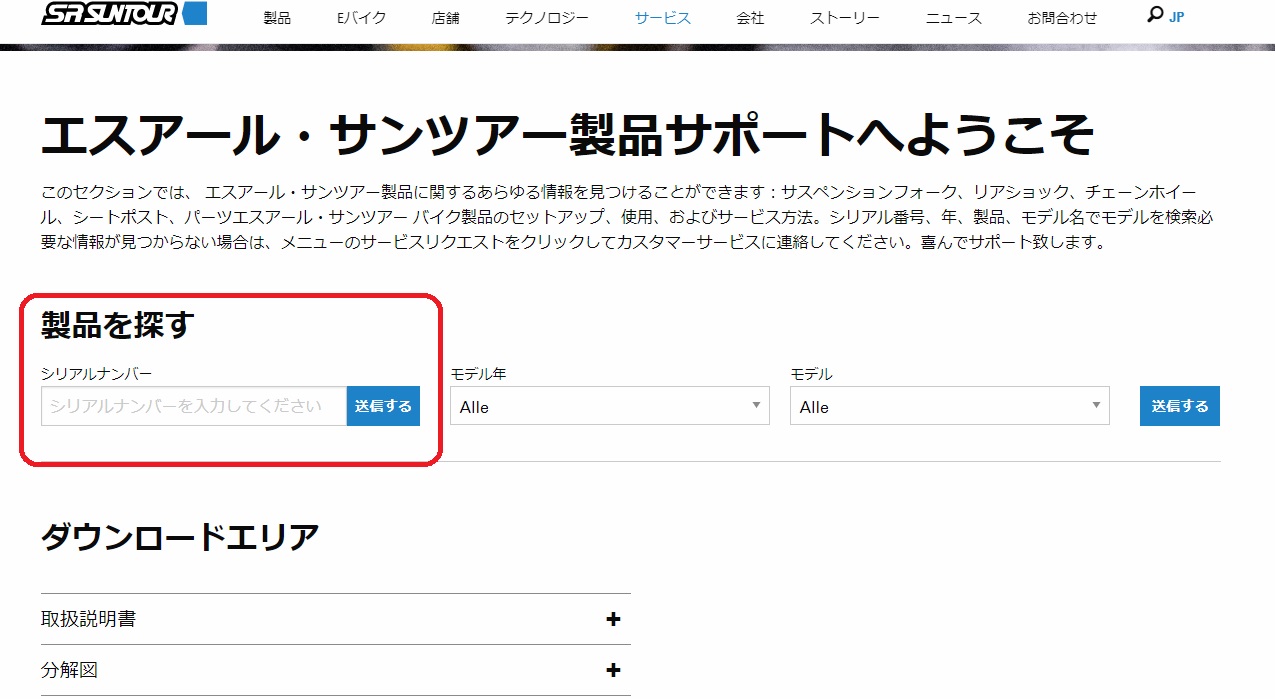This screenshot has height=699, width=1275.
Task: Expand the 取扱説明書 section
Action: tap(336, 619)
